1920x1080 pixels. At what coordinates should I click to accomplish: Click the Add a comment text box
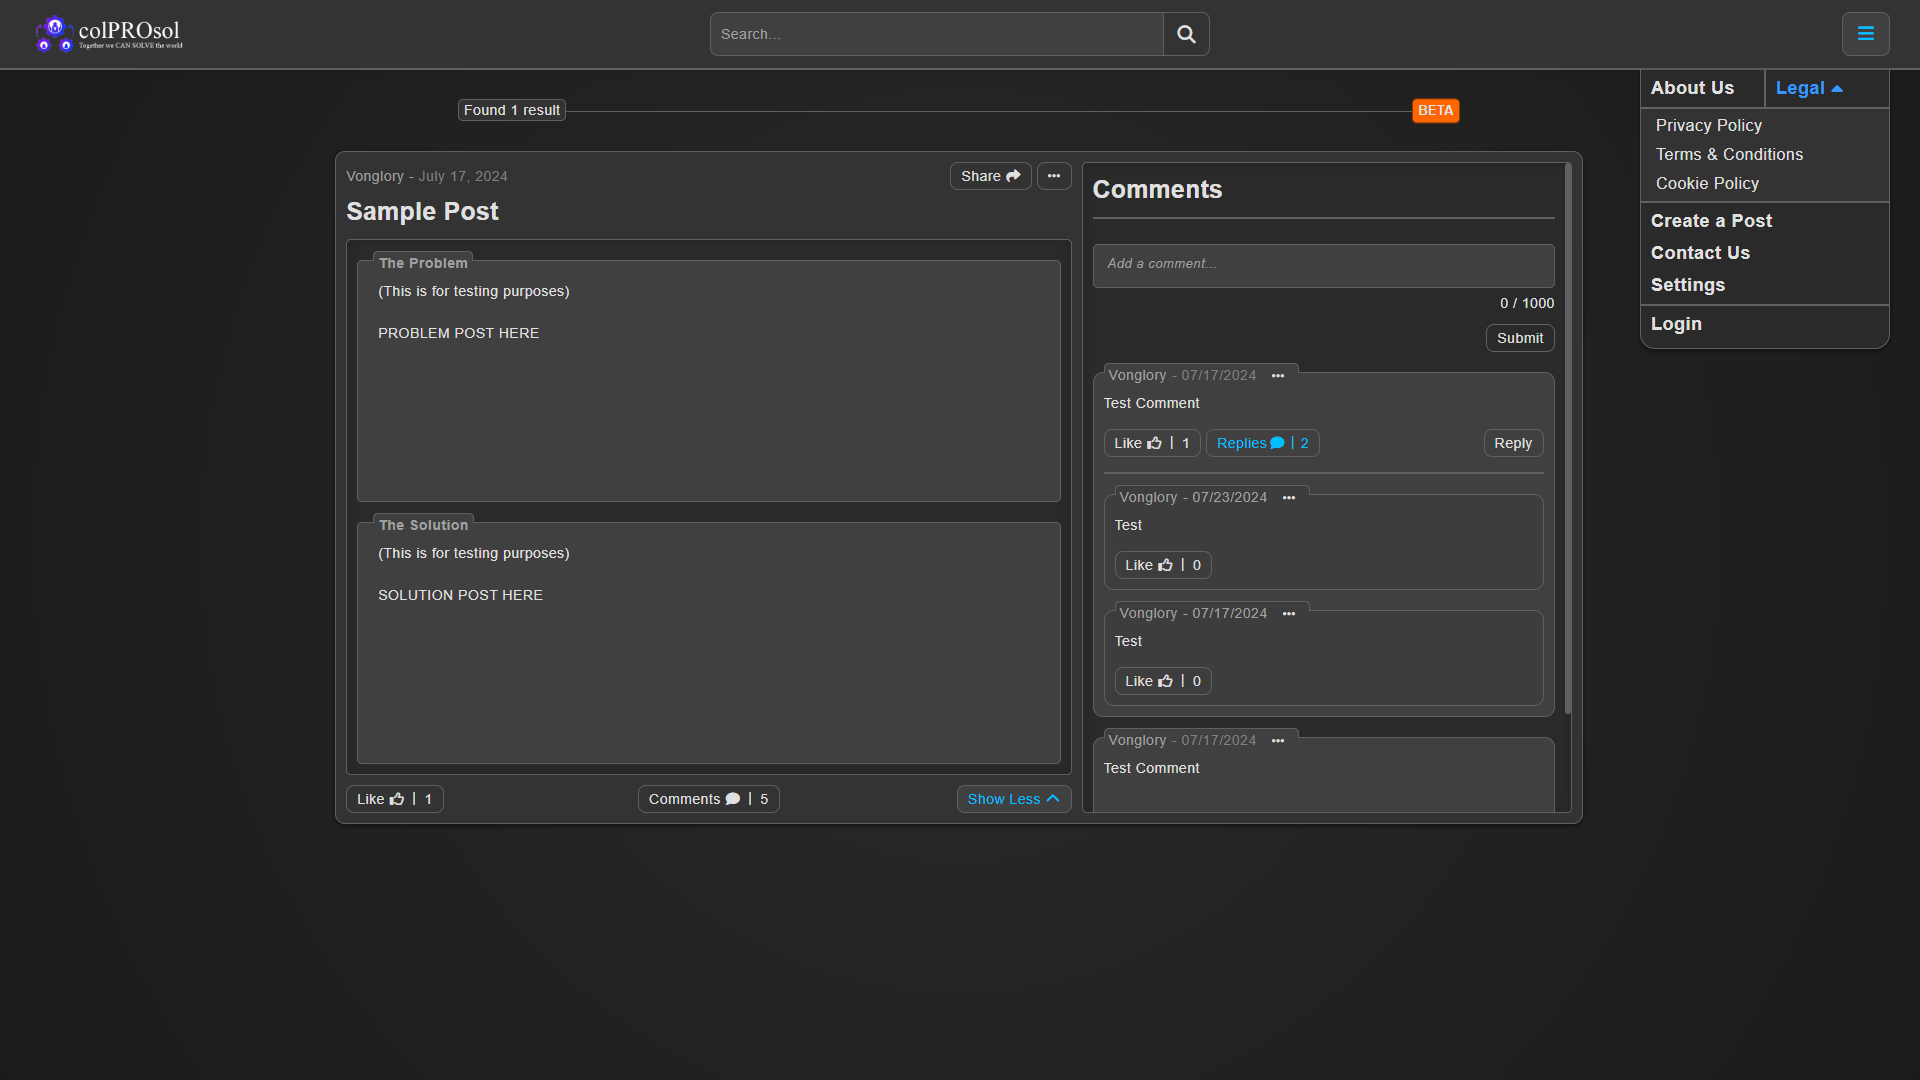coord(1323,265)
